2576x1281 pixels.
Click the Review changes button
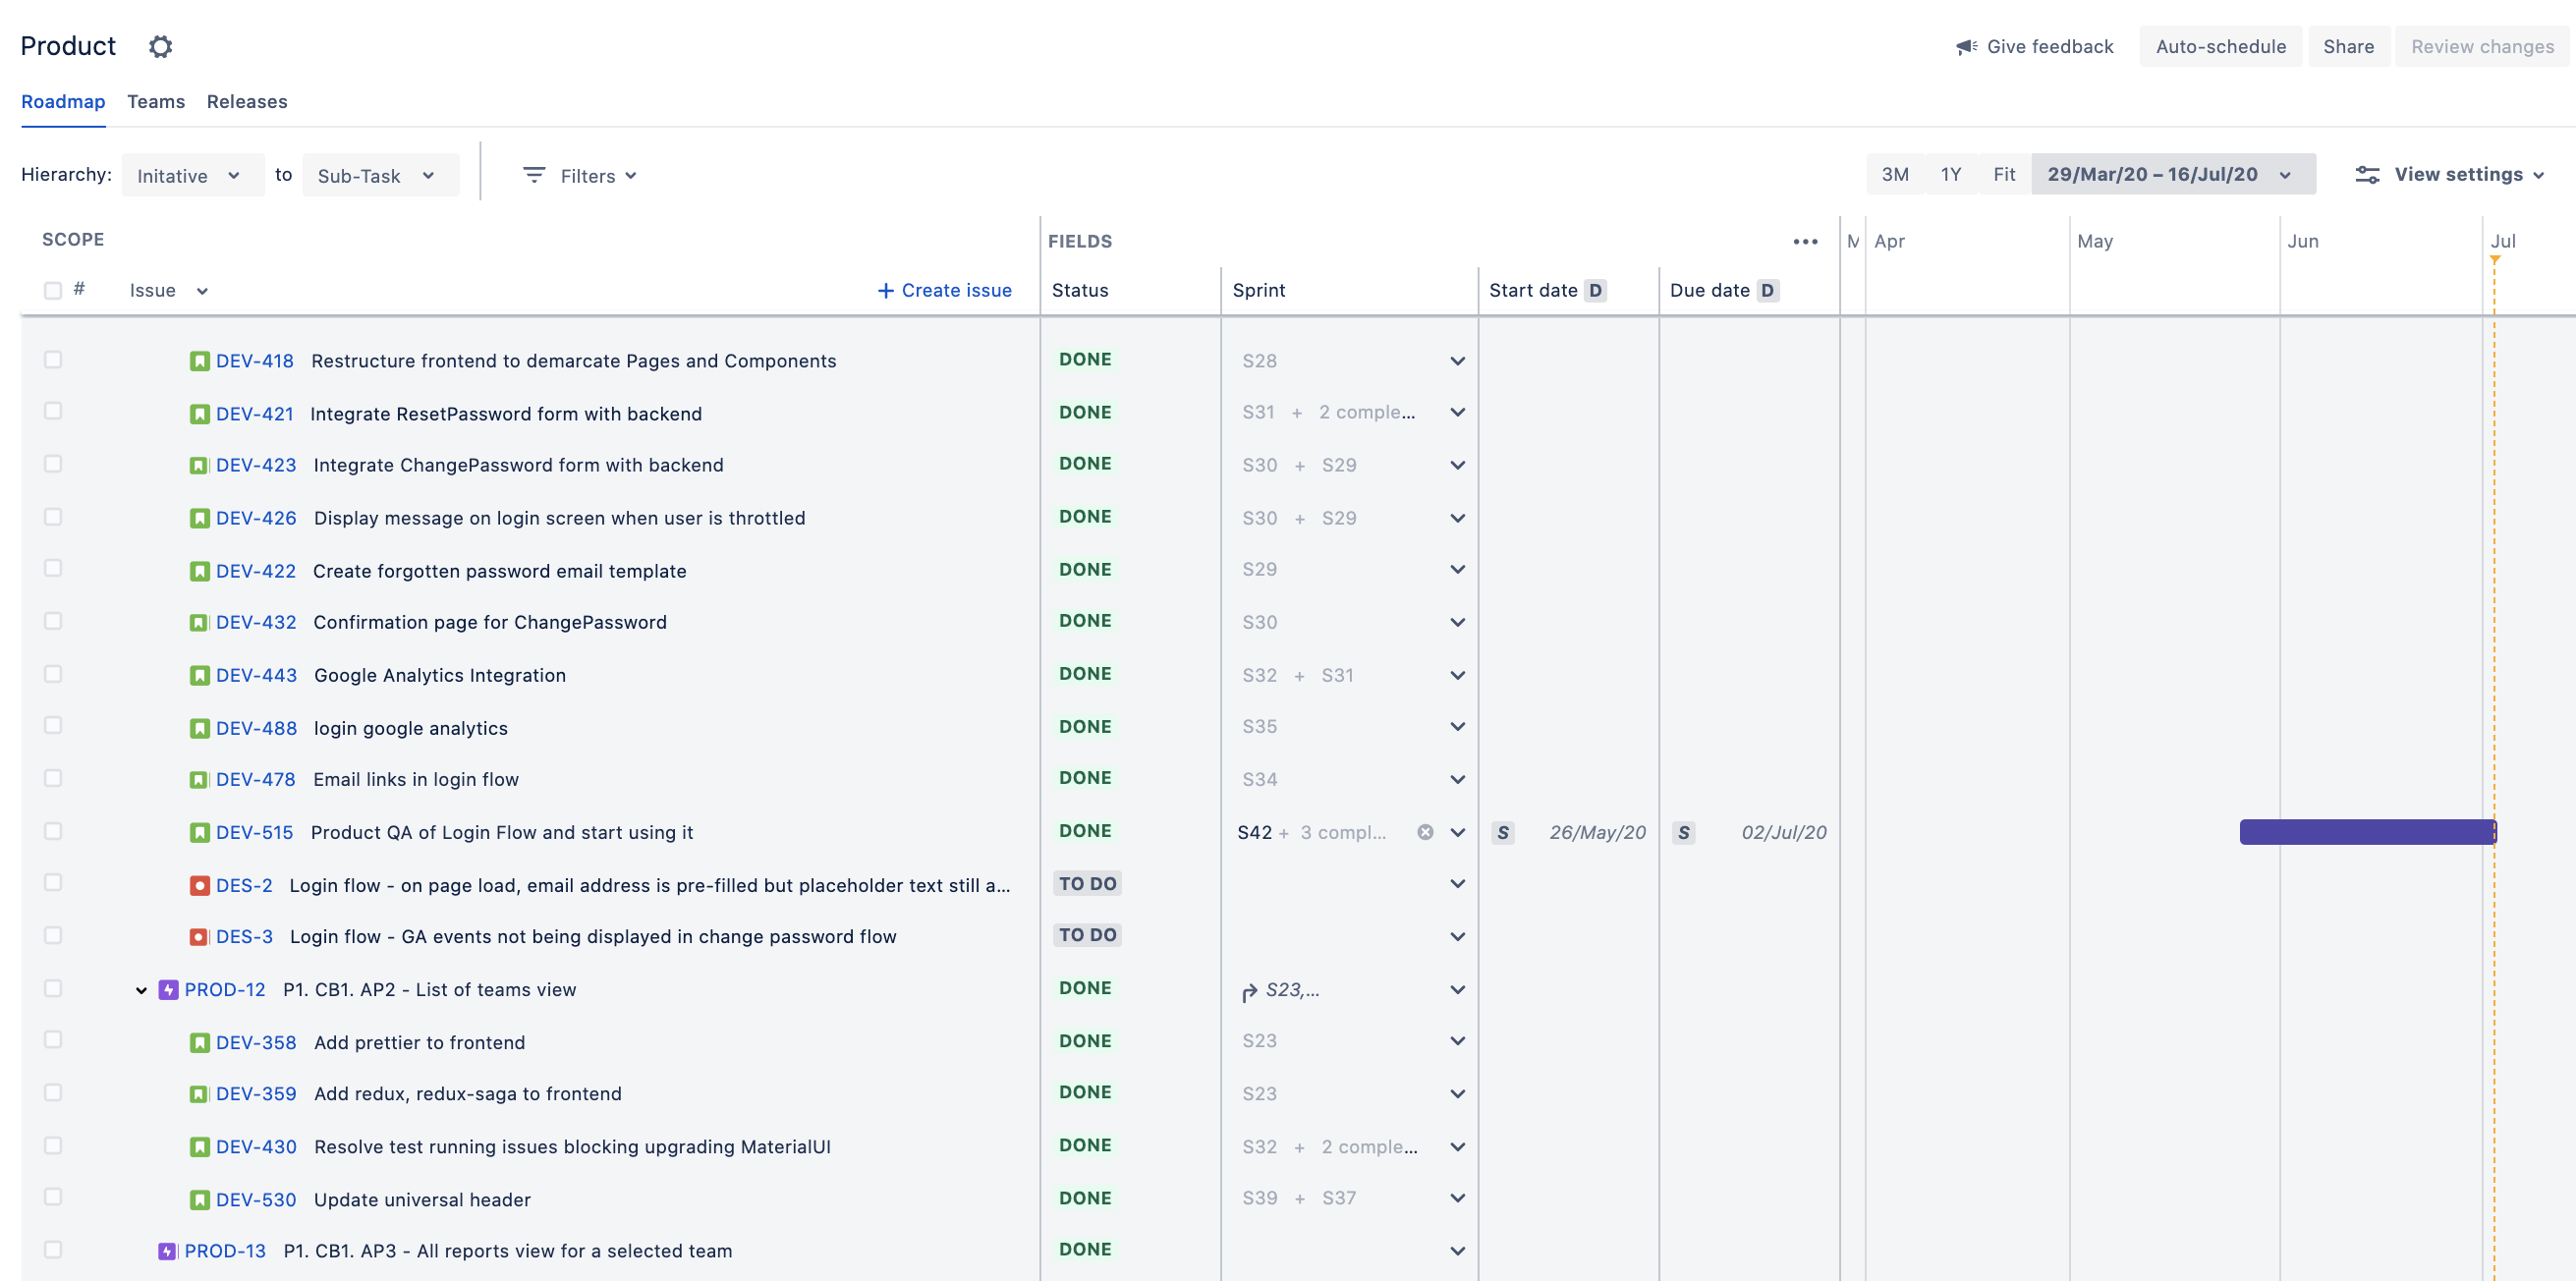[2482, 47]
